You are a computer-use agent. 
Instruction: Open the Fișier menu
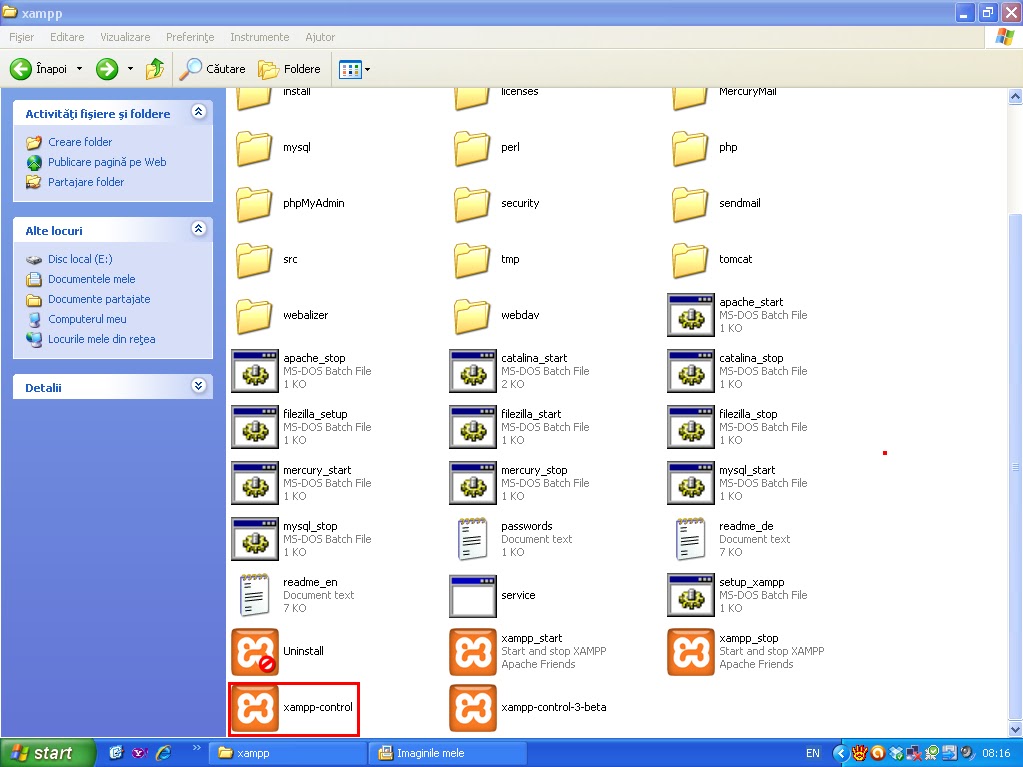click(22, 37)
